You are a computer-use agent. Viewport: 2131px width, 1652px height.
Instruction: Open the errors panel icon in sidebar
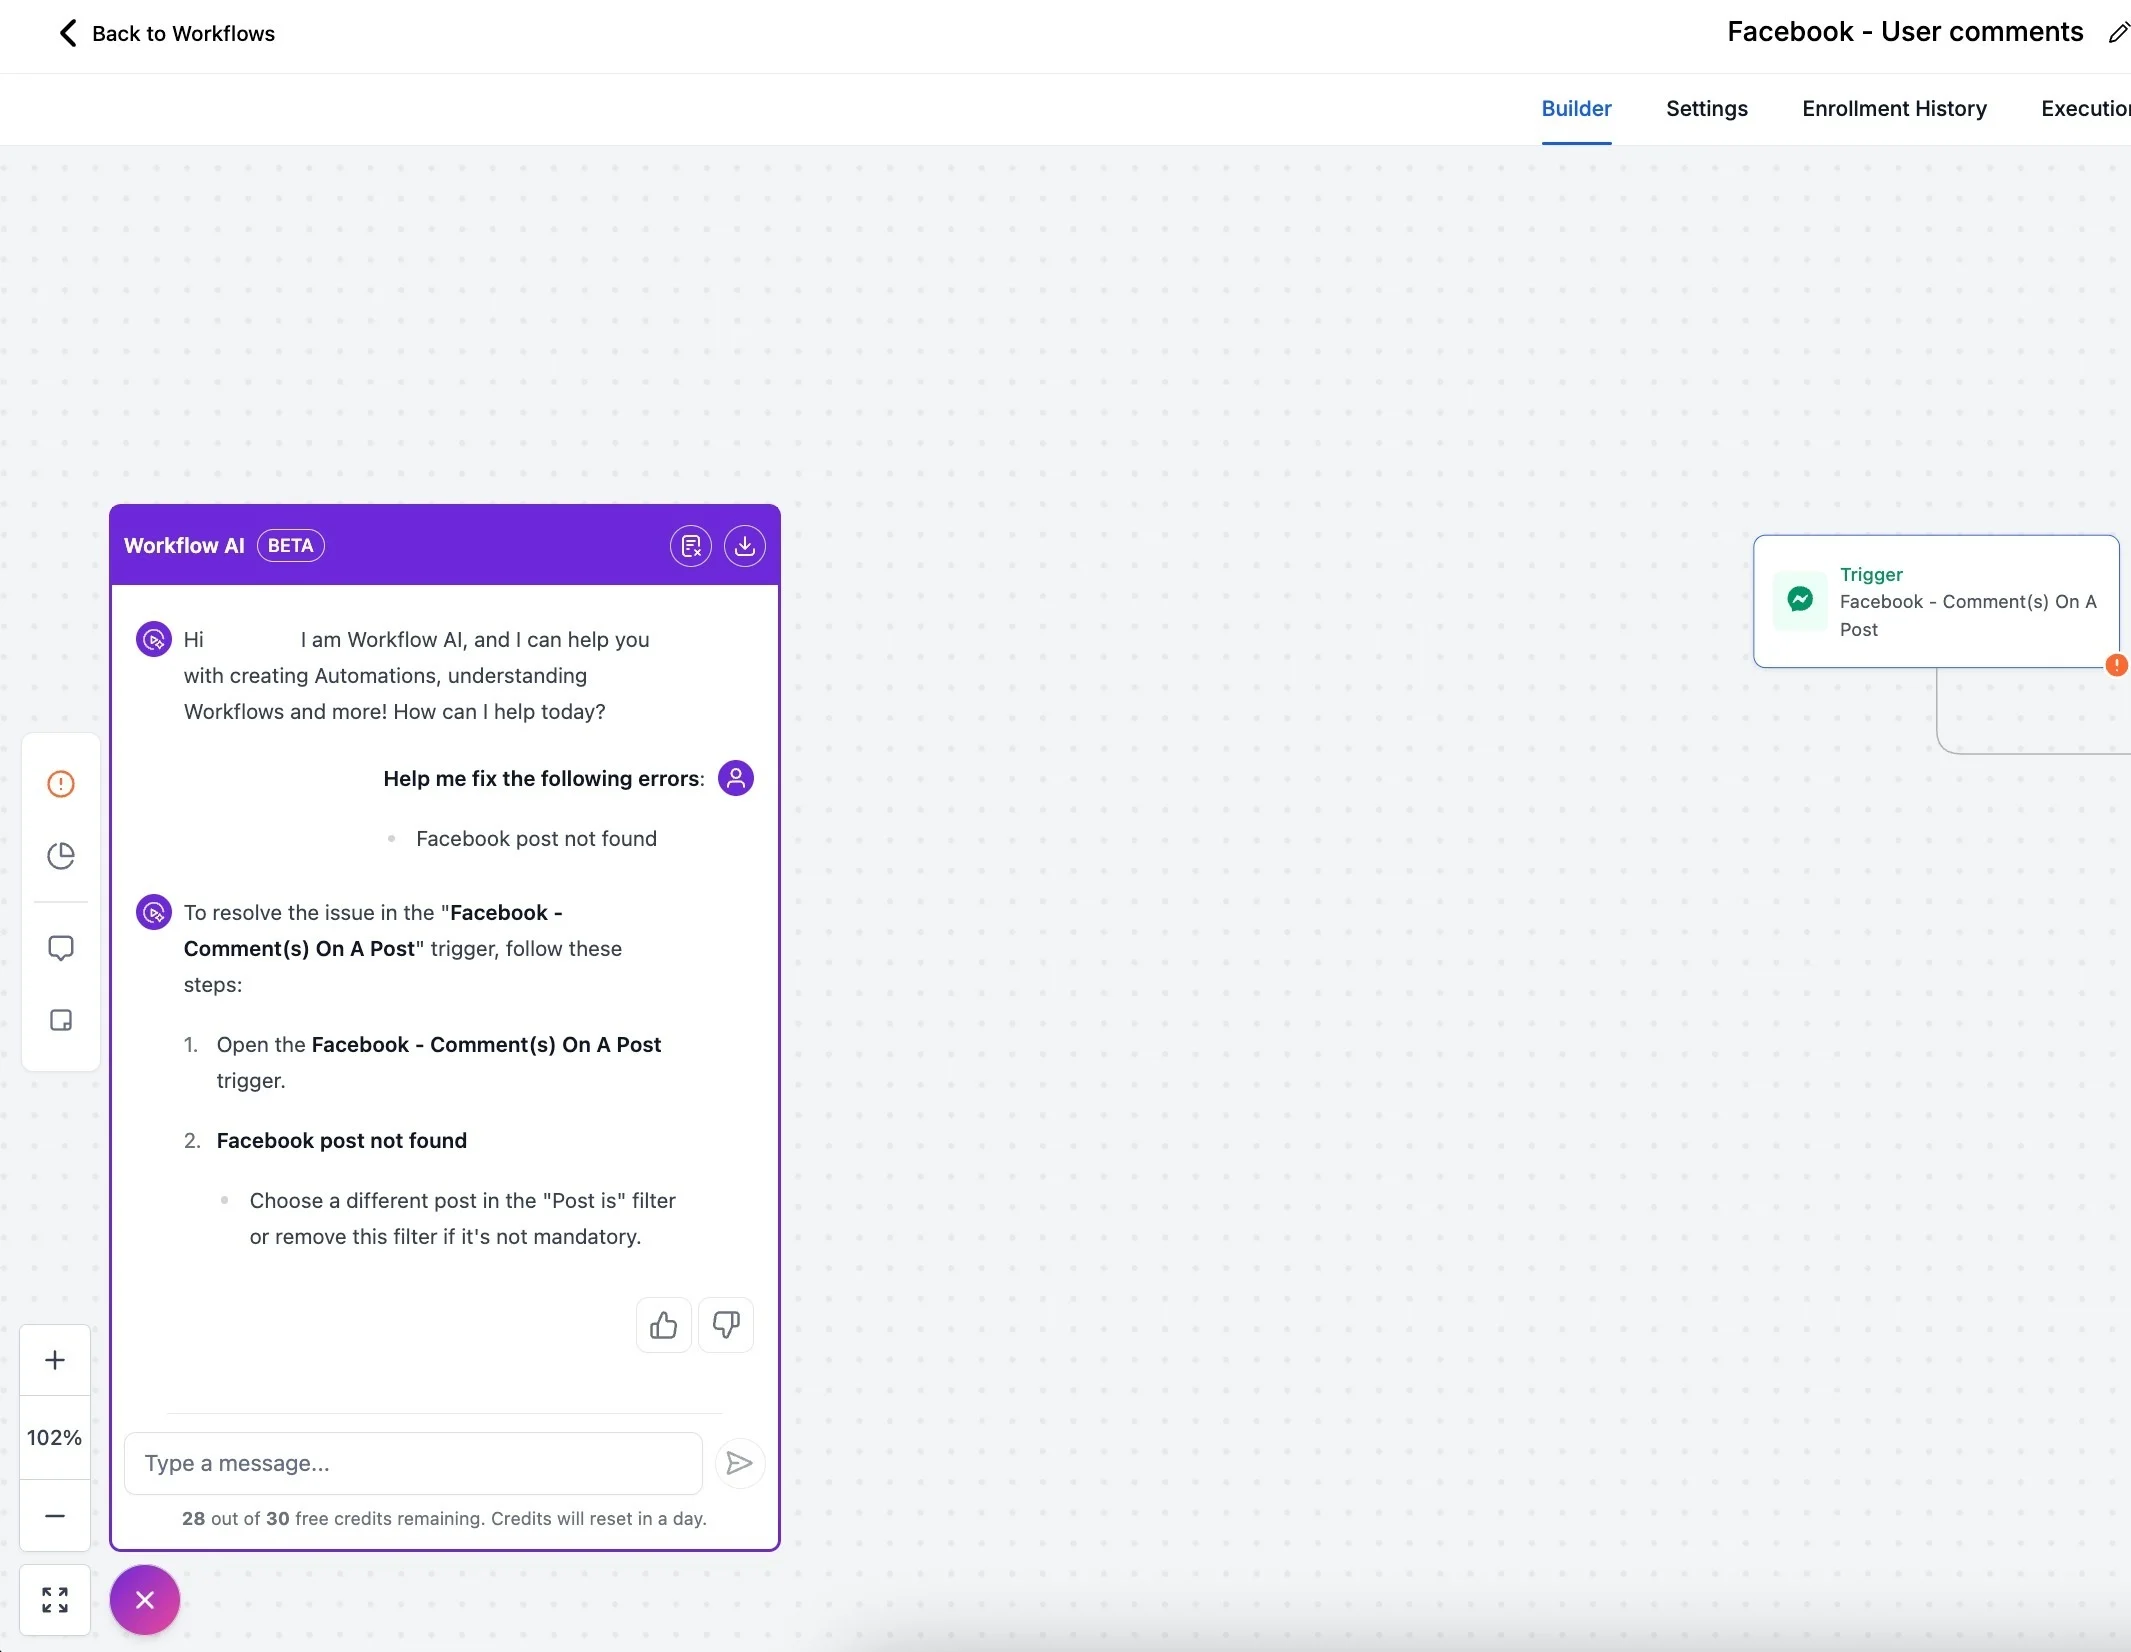(61, 784)
